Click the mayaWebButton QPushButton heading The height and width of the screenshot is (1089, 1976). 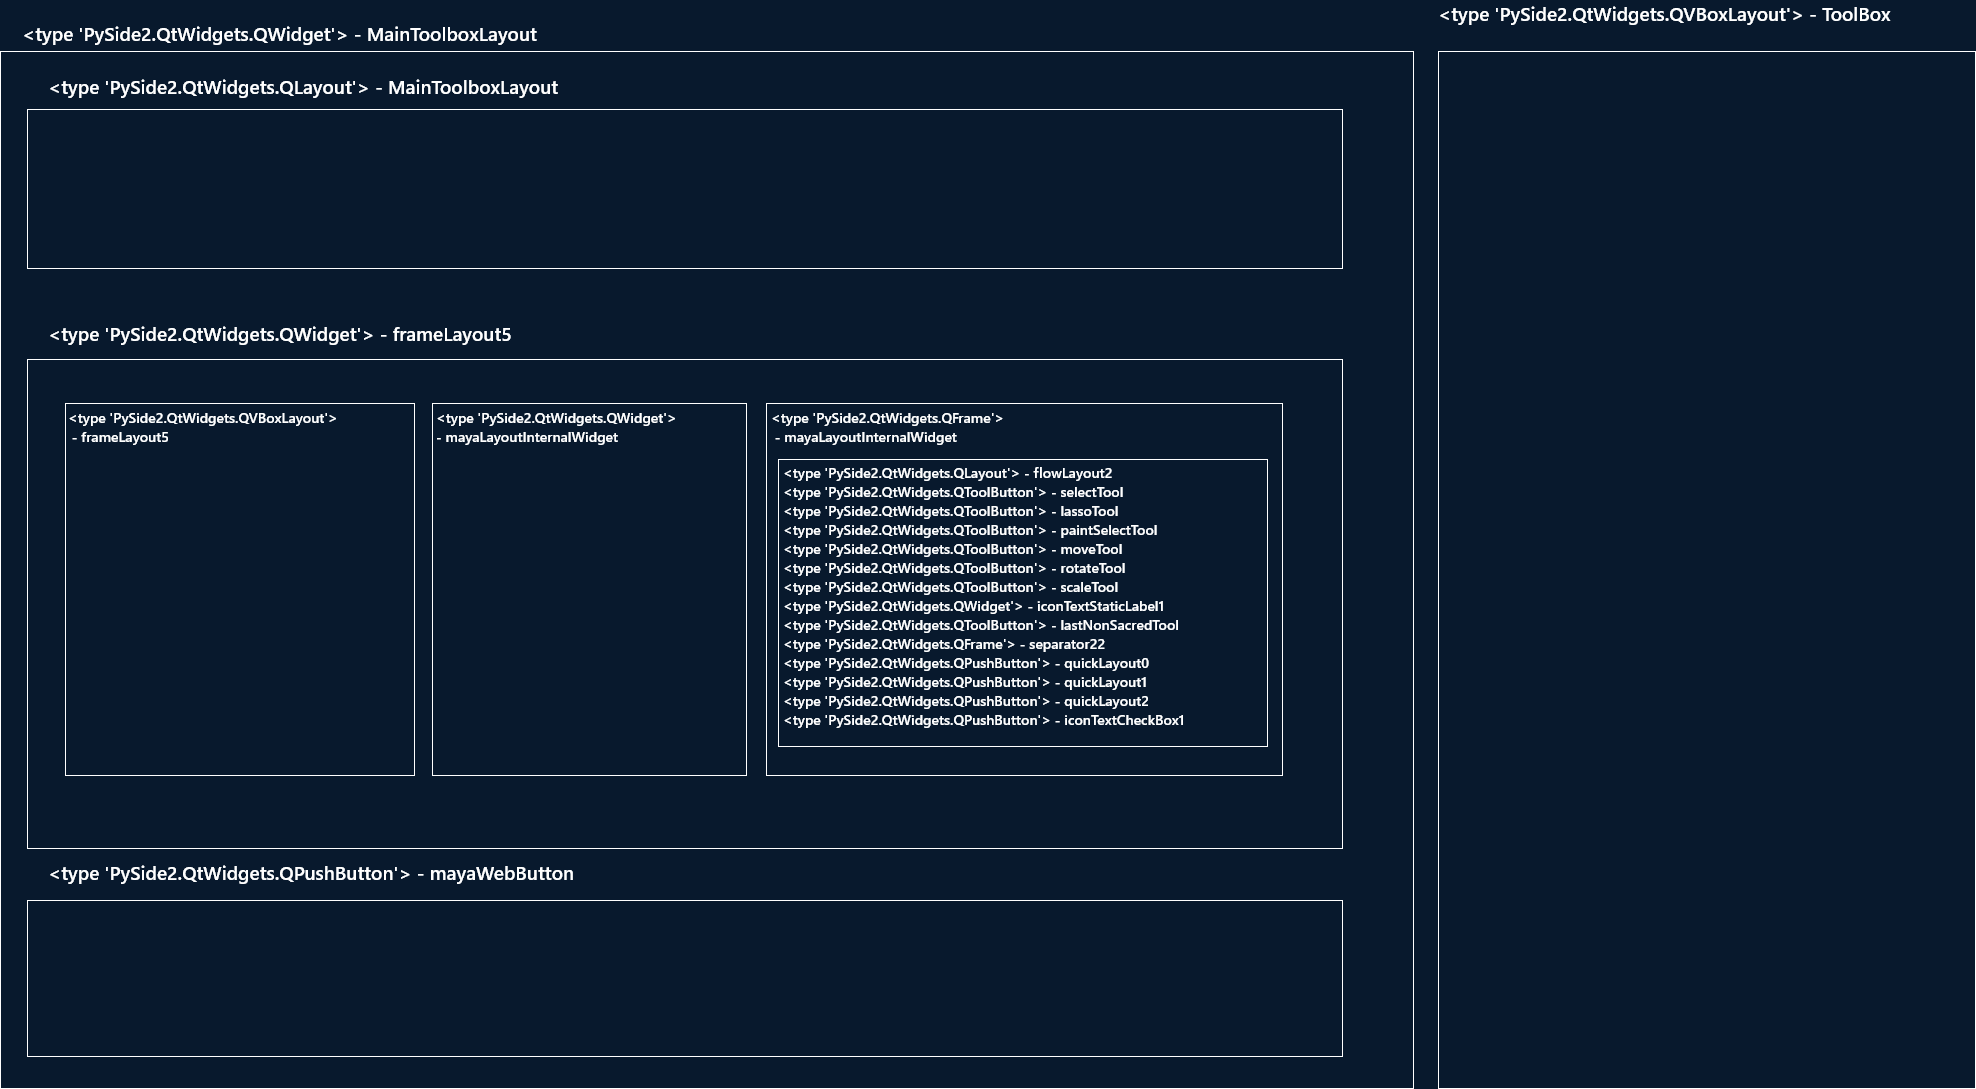(311, 874)
